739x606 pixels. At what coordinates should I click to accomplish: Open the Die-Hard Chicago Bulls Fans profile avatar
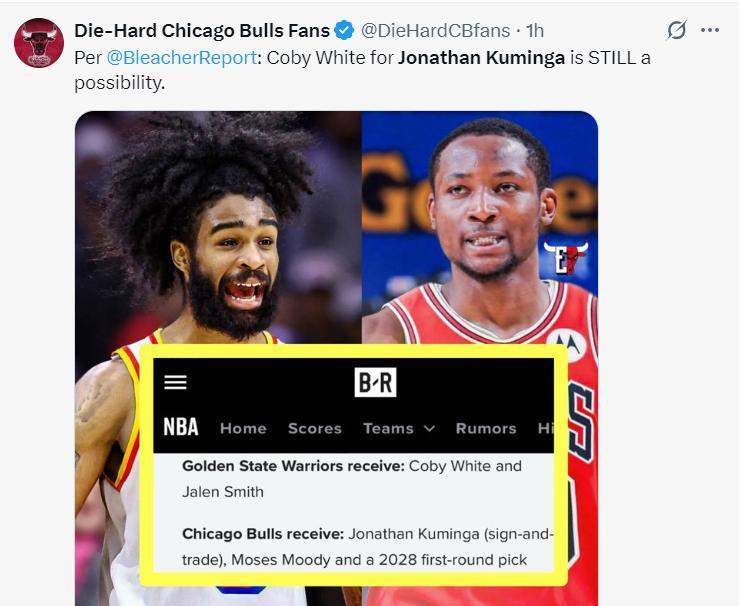click(39, 42)
